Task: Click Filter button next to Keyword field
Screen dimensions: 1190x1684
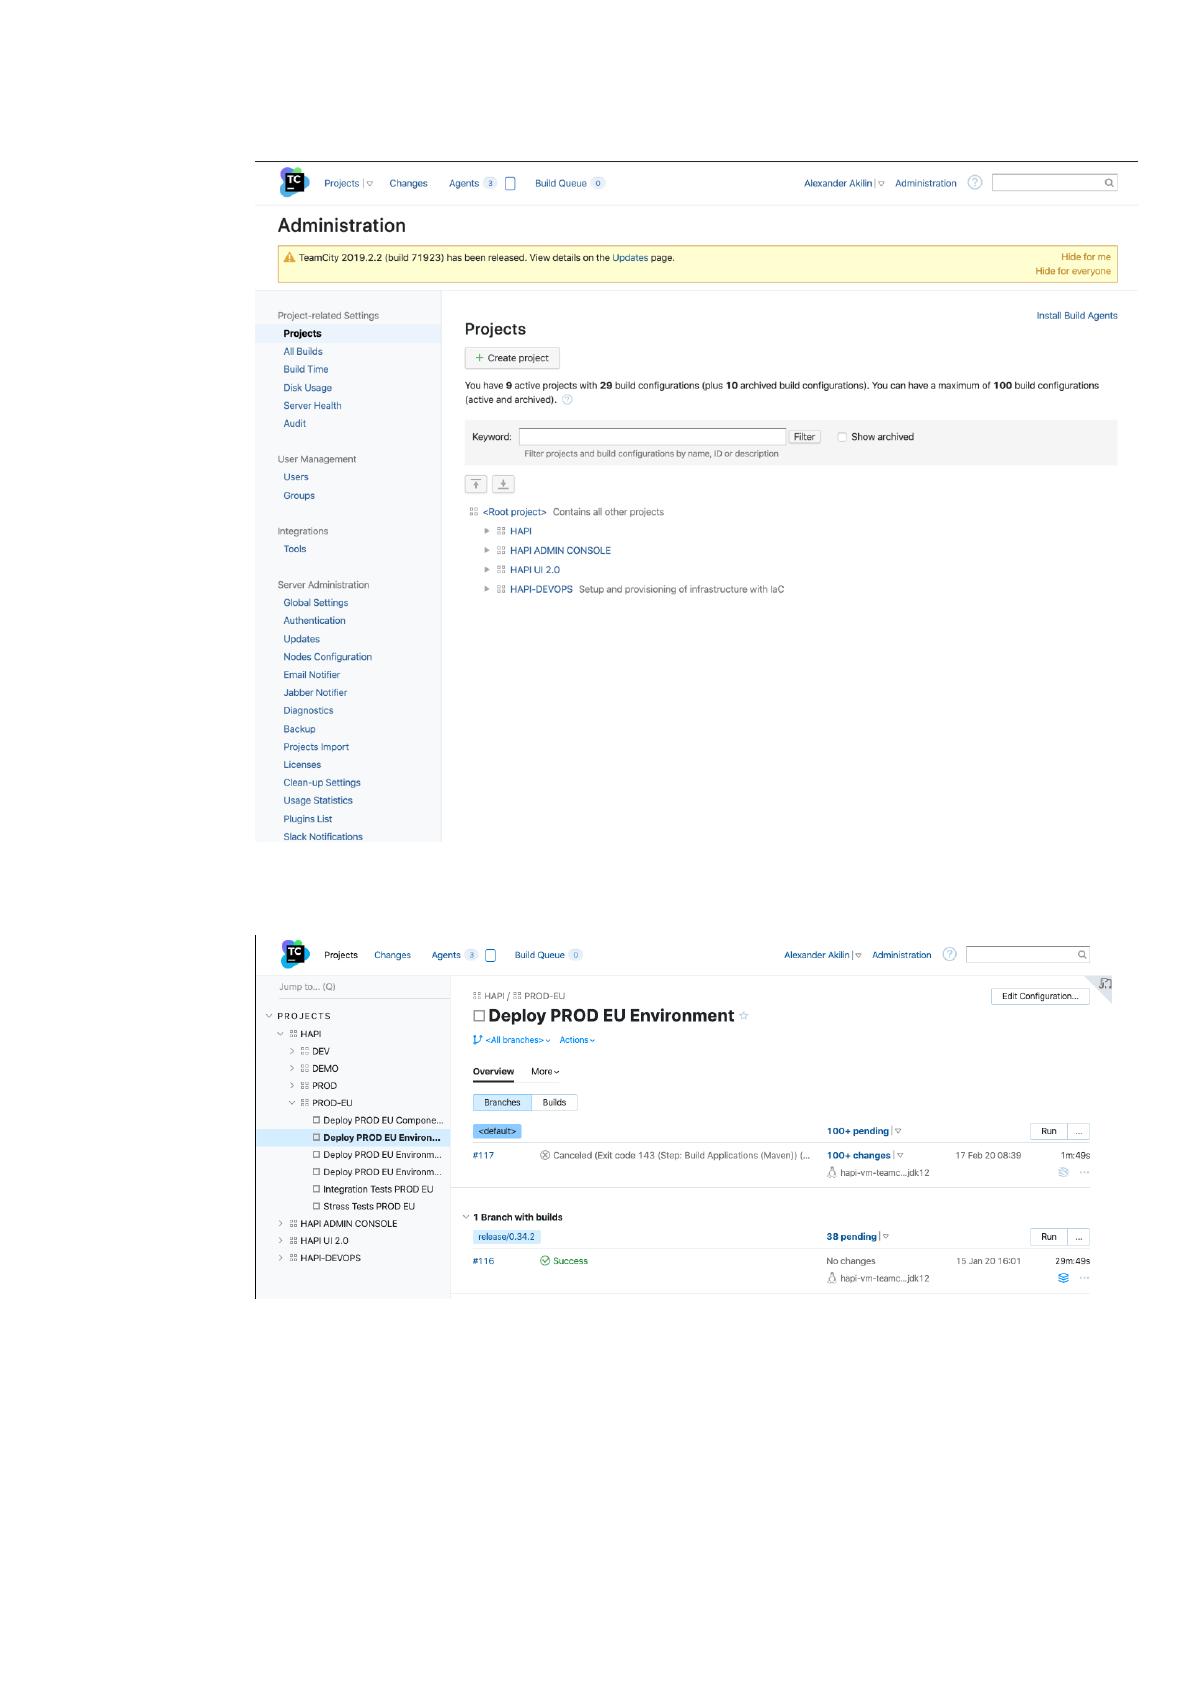Action: click(804, 437)
